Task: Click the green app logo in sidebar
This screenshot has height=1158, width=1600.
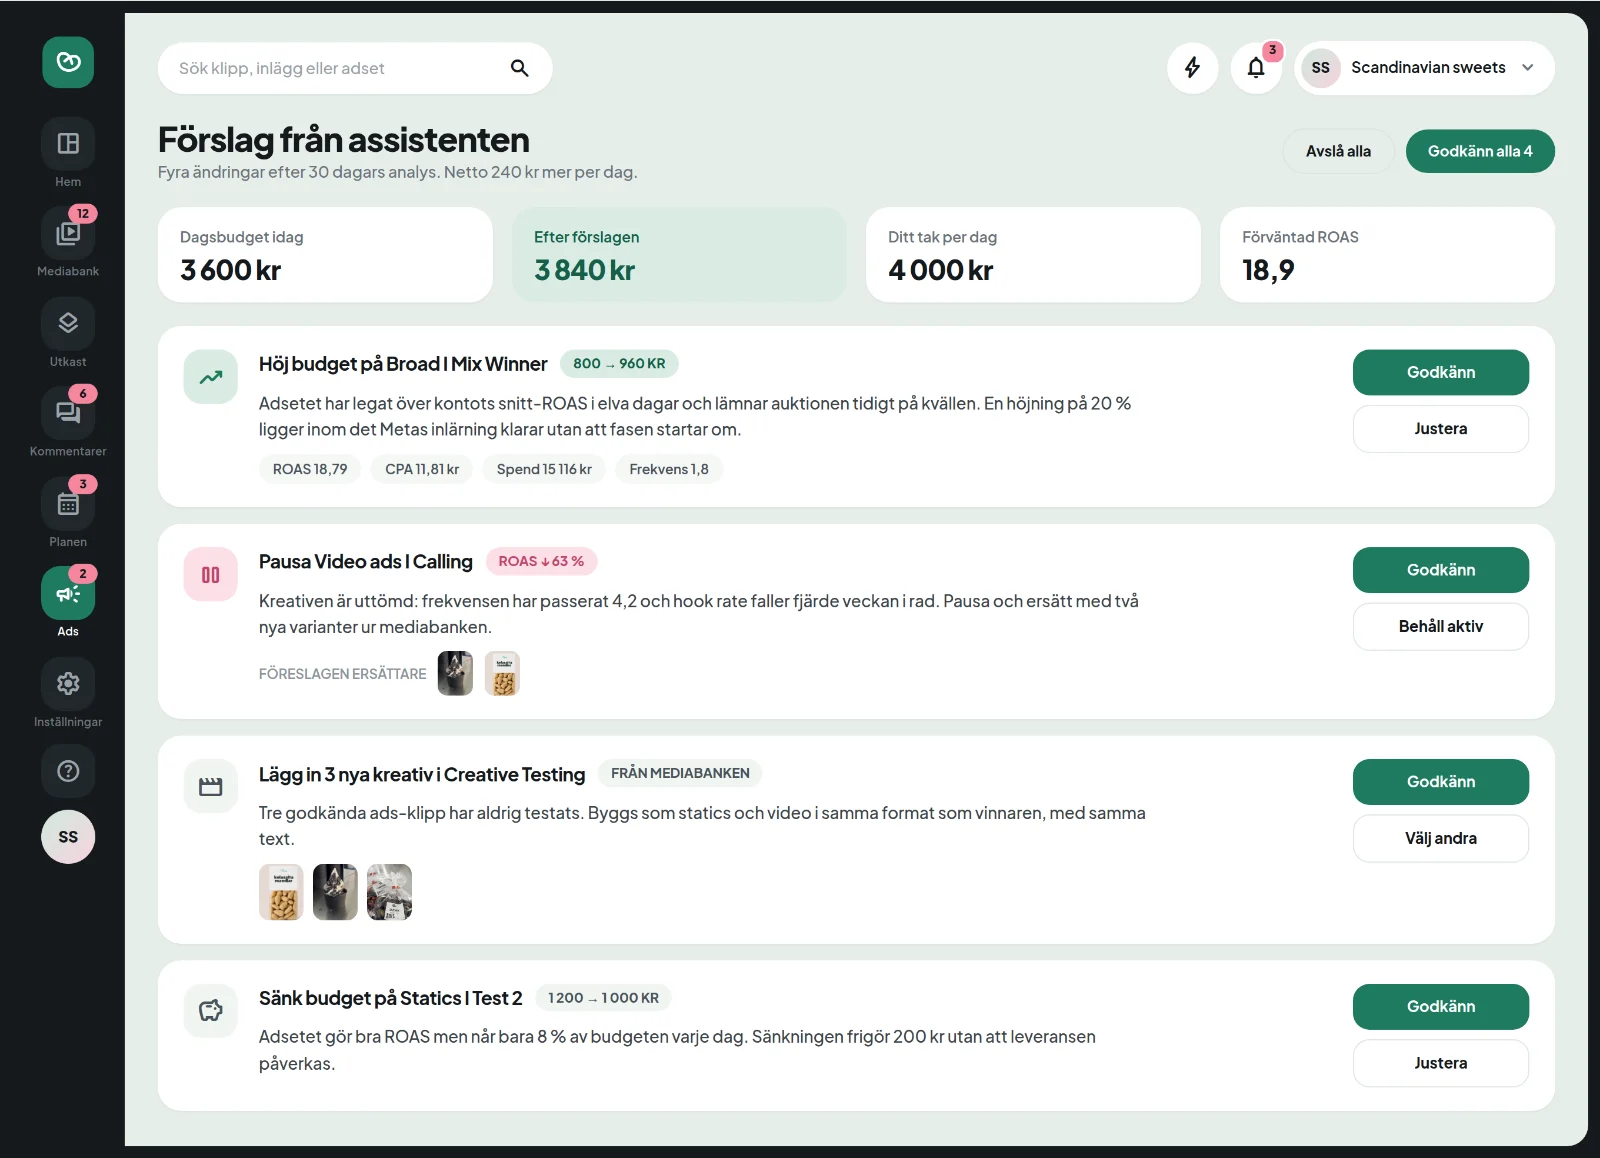Action: 68,62
